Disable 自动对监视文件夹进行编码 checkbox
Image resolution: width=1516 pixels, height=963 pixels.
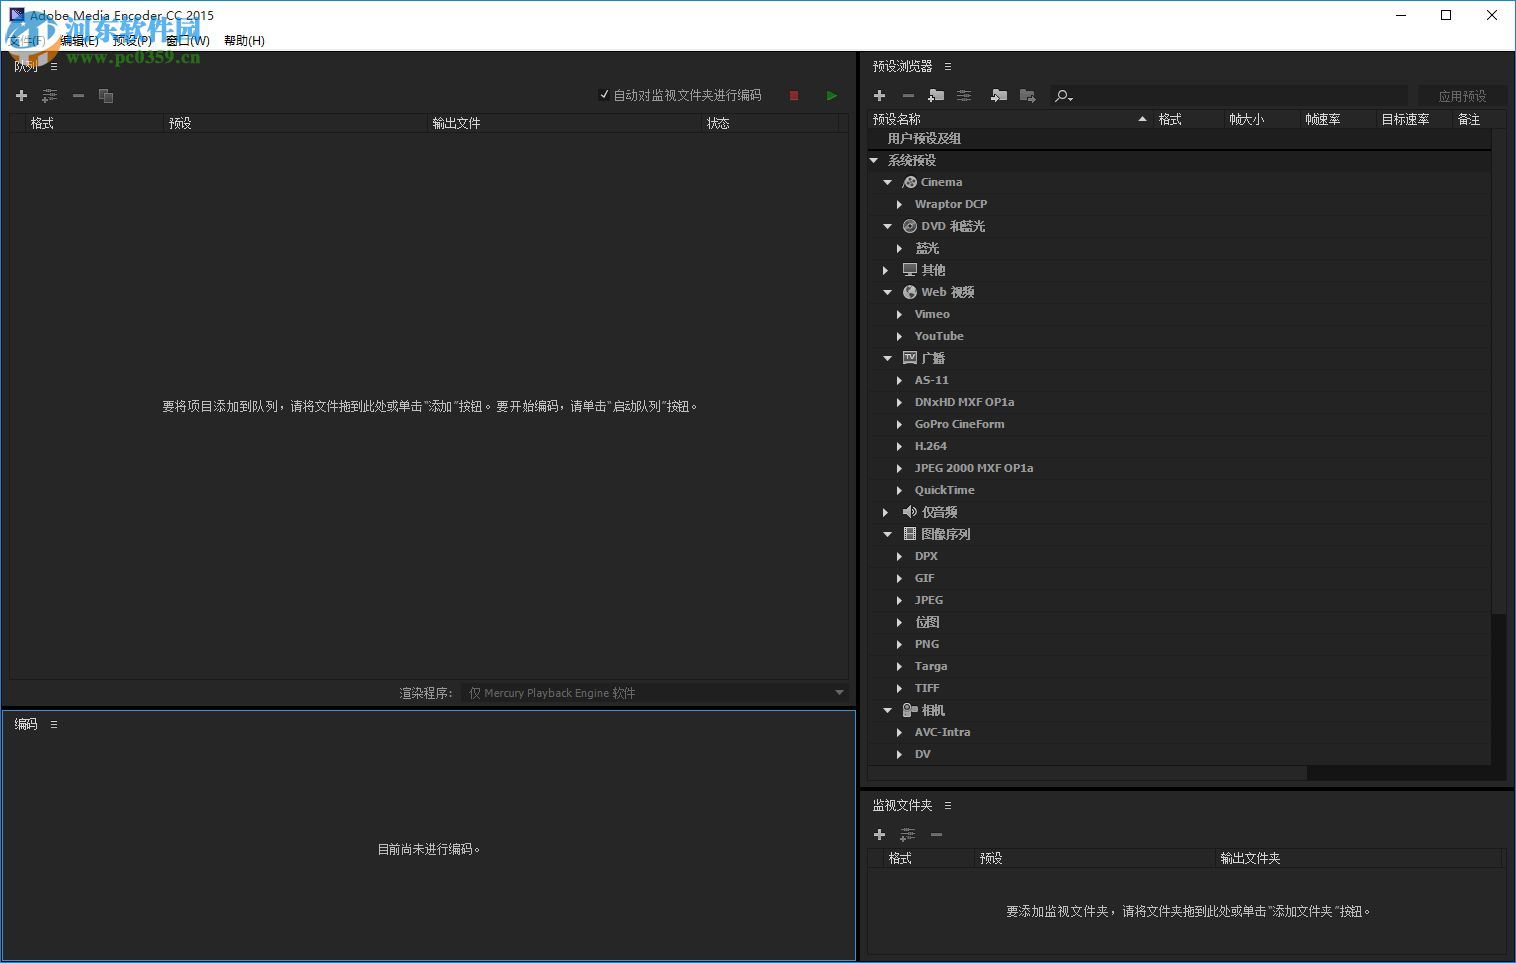(604, 94)
